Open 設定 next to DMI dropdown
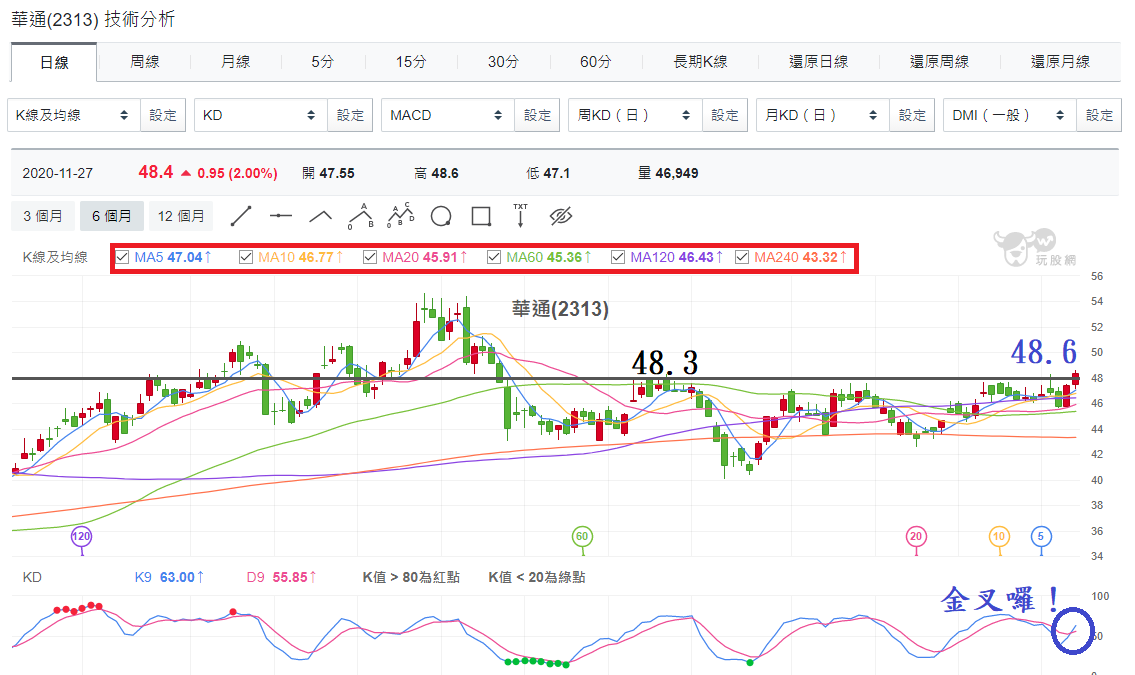Image resolution: width=1135 pixels, height=675 pixels. (x=1099, y=115)
